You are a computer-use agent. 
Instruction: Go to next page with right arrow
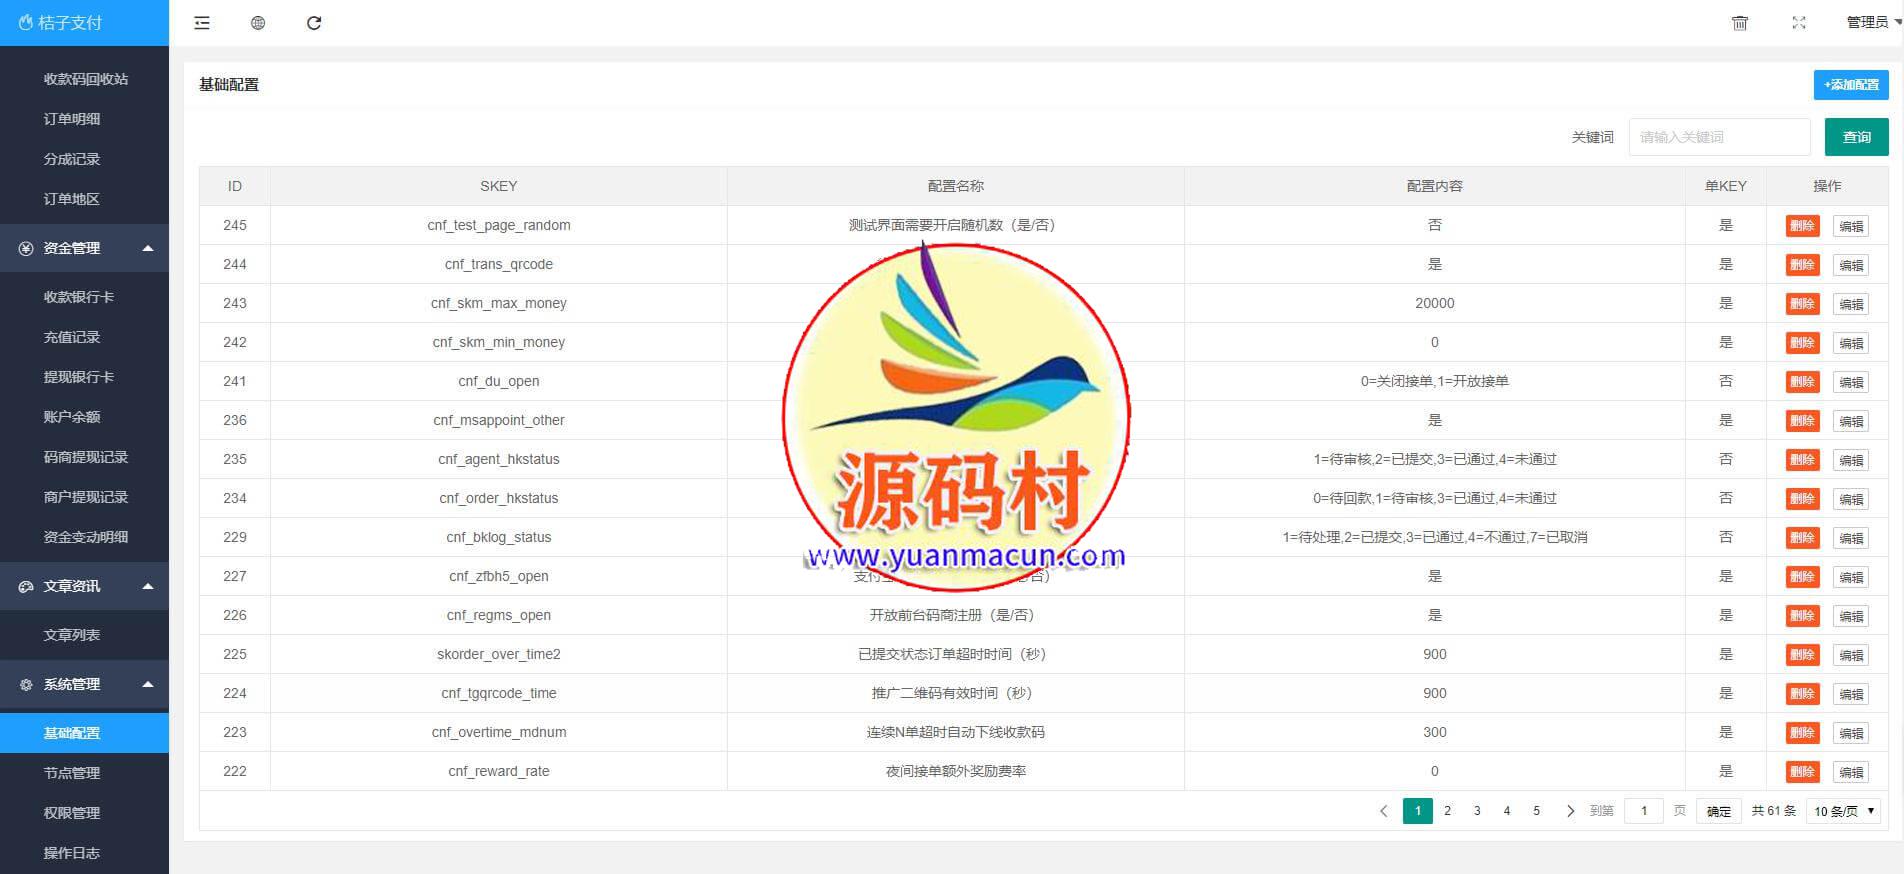pyautogui.click(x=1570, y=811)
